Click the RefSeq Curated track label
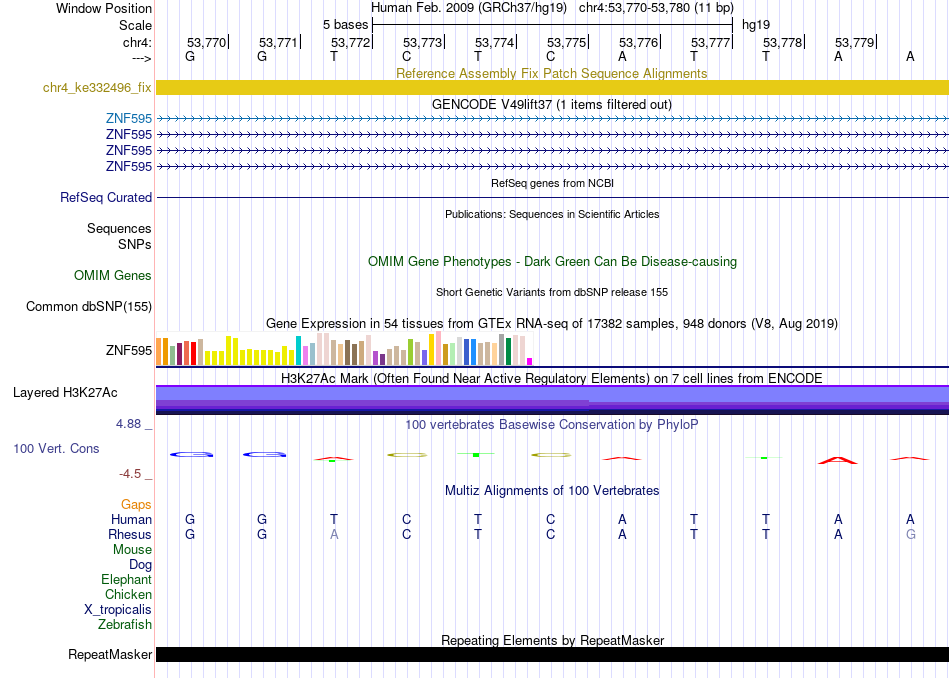This screenshot has height=678, width=950. tap(105, 198)
